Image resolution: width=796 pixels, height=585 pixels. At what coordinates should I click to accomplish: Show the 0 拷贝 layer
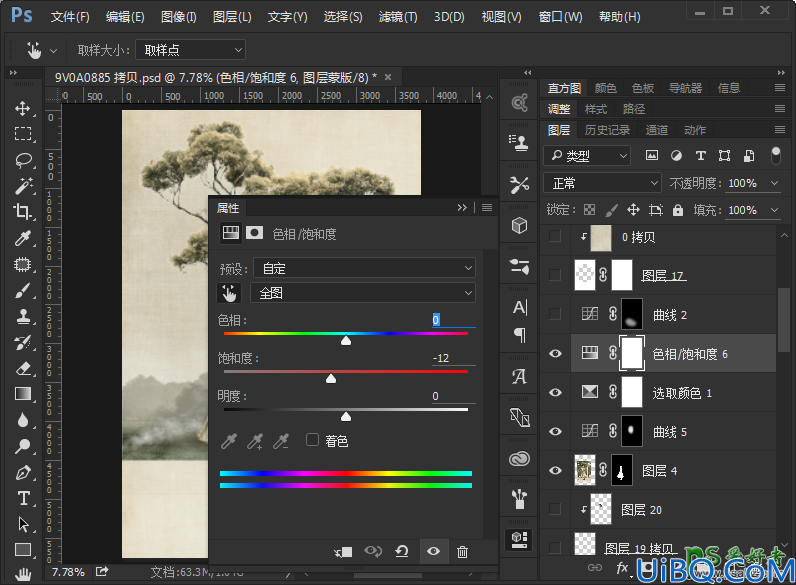[555, 236]
